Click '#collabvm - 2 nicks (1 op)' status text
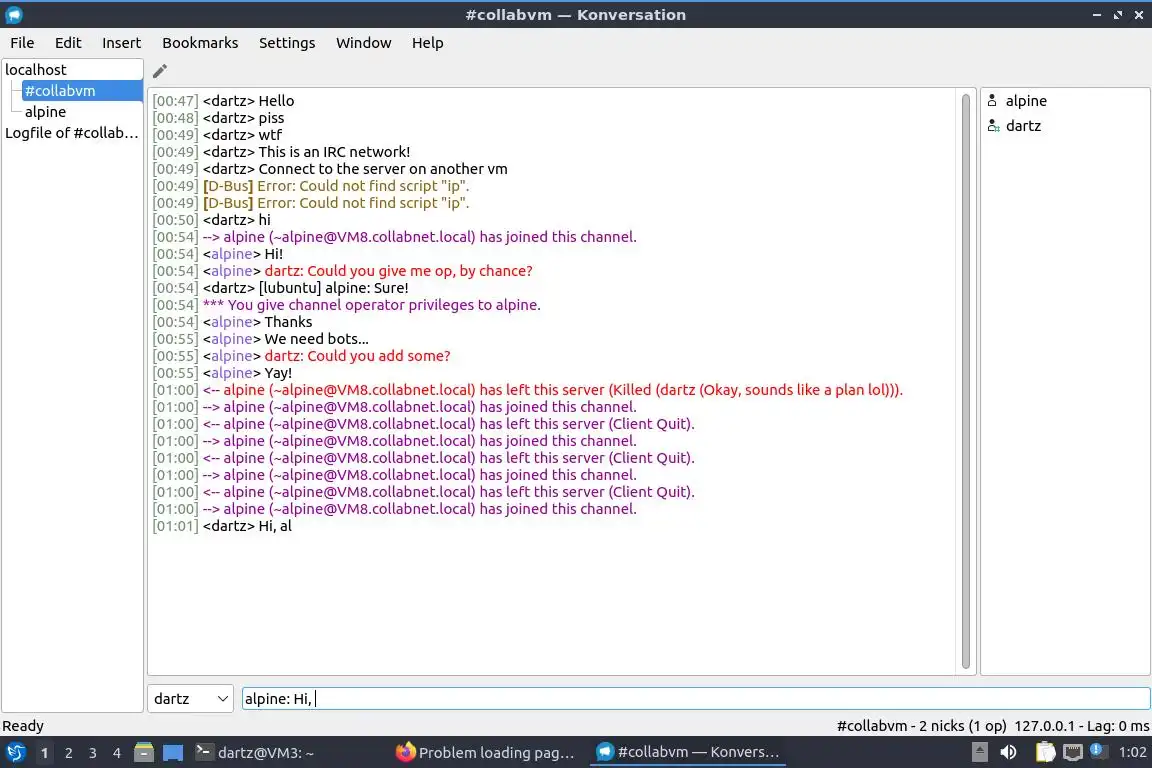The height and width of the screenshot is (768, 1152). [921, 726]
